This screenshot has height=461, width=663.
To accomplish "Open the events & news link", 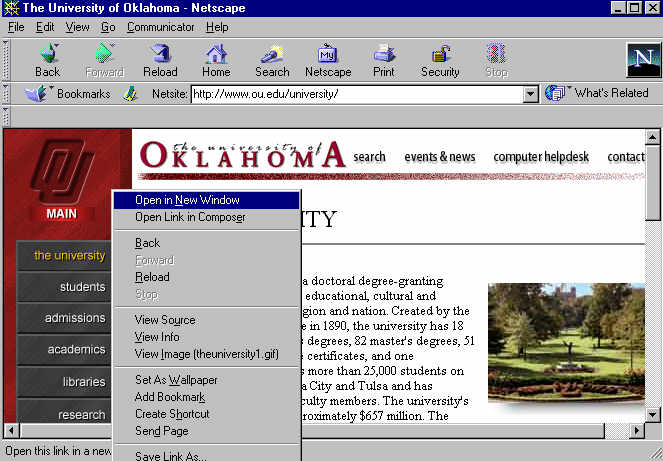I will pos(440,157).
